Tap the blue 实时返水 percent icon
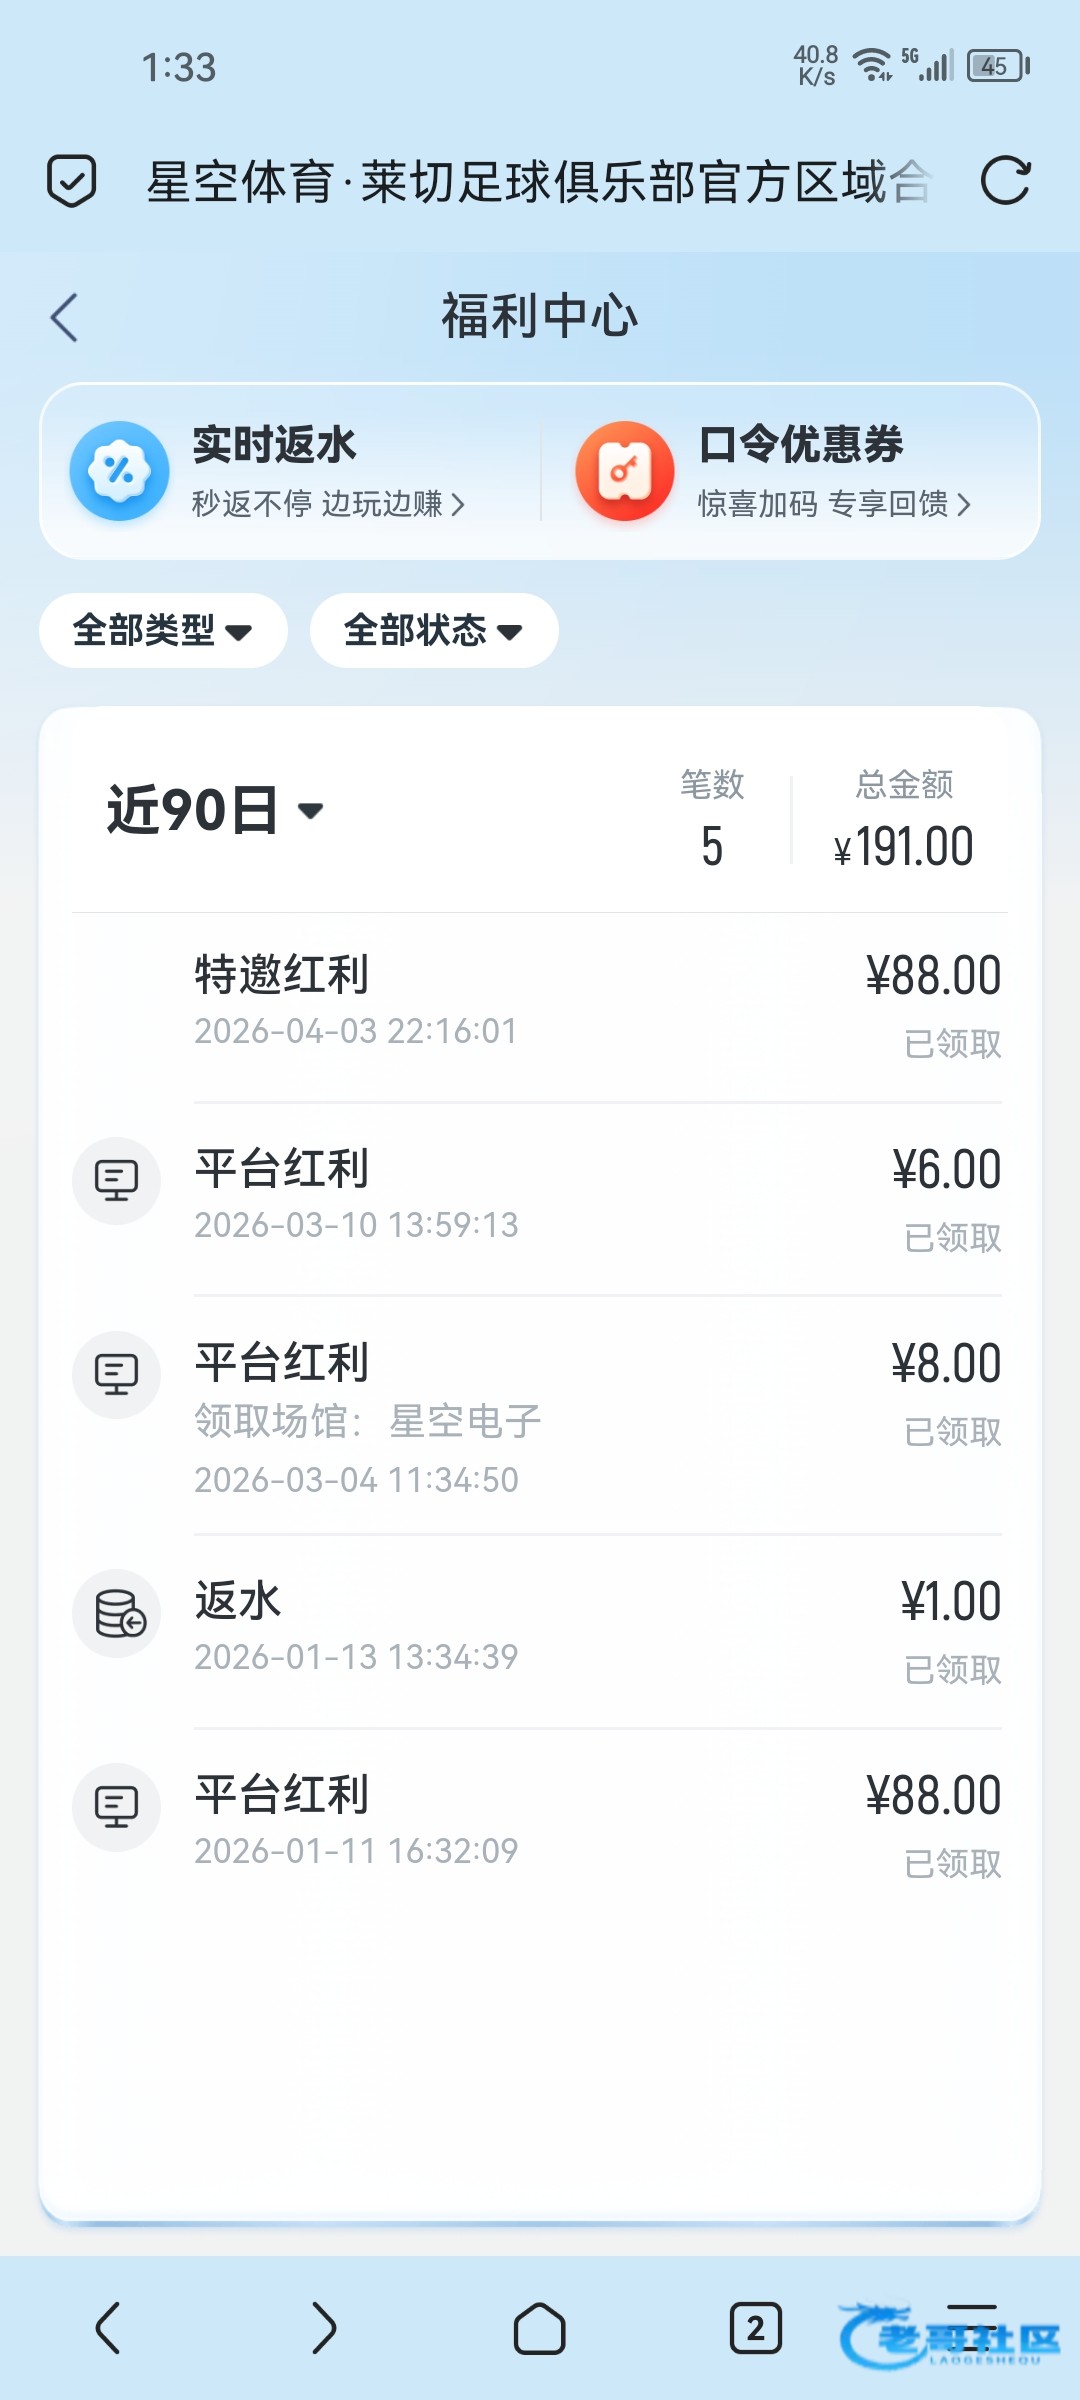This screenshot has width=1080, height=2400. 119,471
